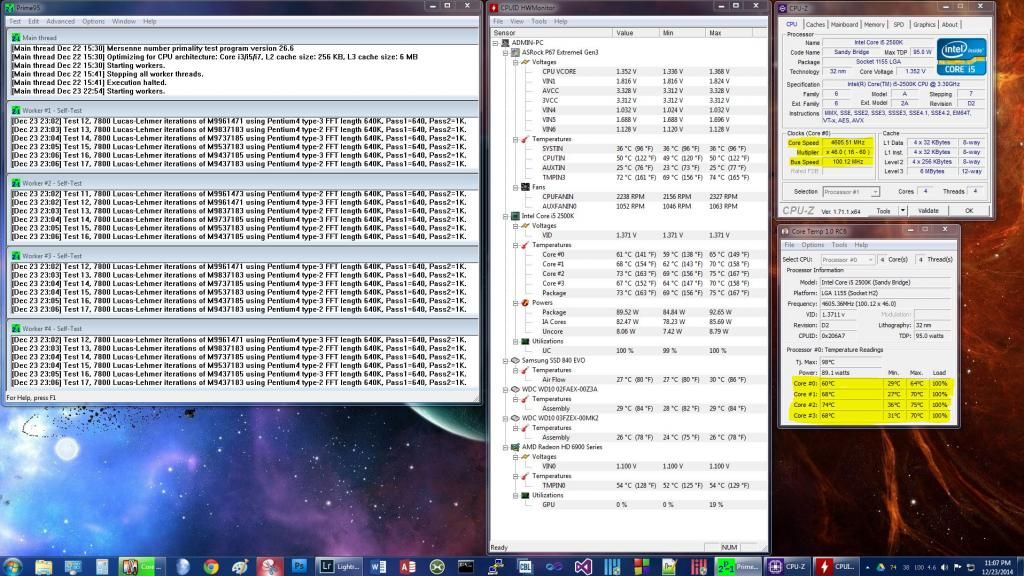Click the Action Center flag tray icon

[957, 567]
